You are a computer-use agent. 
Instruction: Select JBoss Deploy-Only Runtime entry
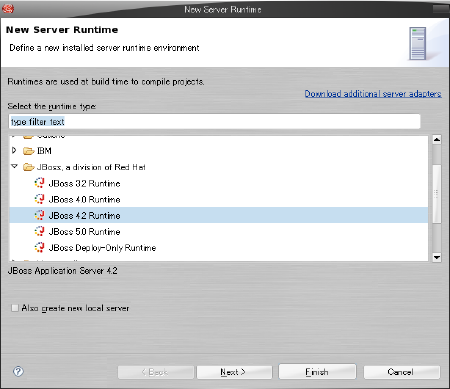pyautogui.click(x=102, y=248)
